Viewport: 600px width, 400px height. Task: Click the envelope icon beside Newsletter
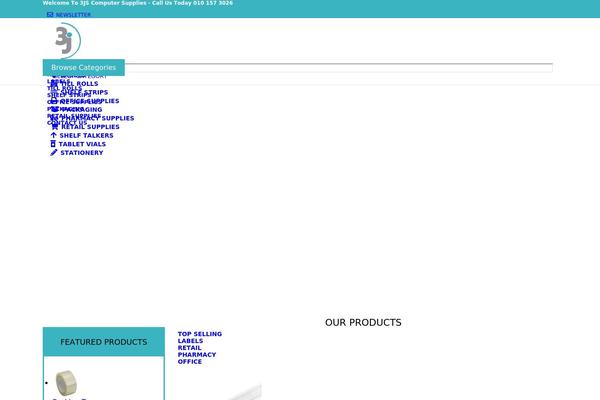(50, 15)
